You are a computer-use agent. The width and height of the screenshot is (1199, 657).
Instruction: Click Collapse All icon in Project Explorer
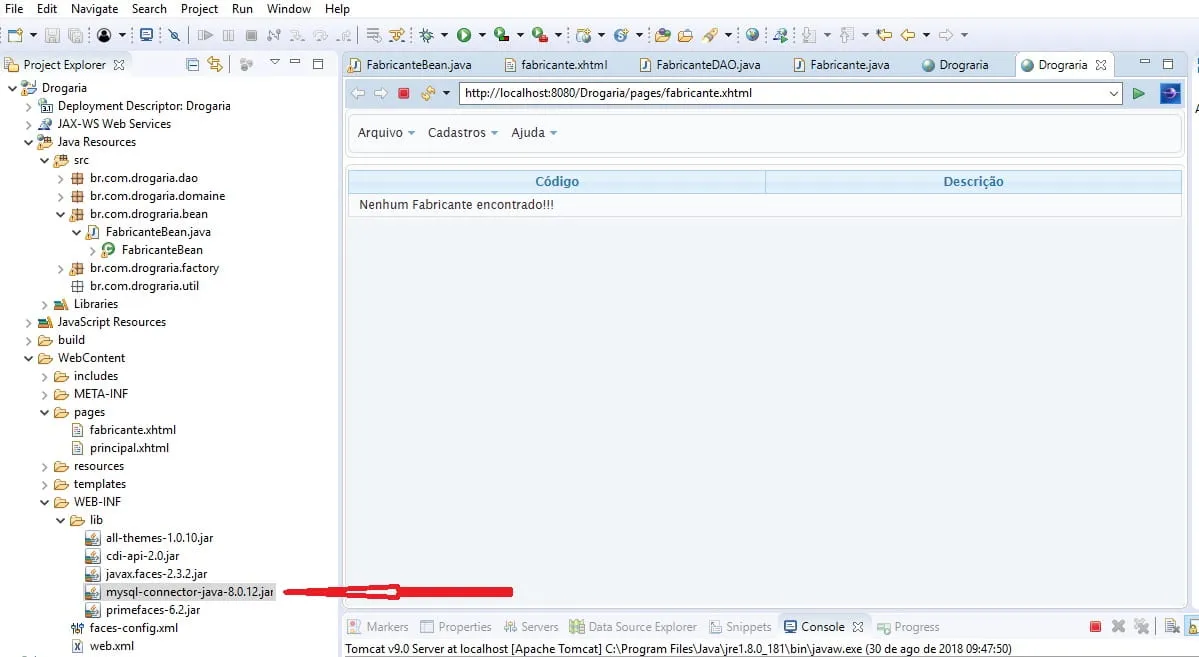coord(193,64)
